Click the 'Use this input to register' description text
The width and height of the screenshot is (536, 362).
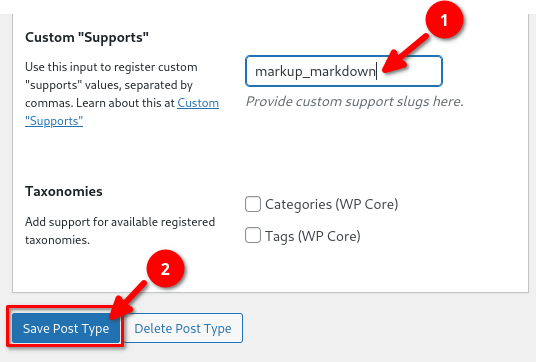111,67
